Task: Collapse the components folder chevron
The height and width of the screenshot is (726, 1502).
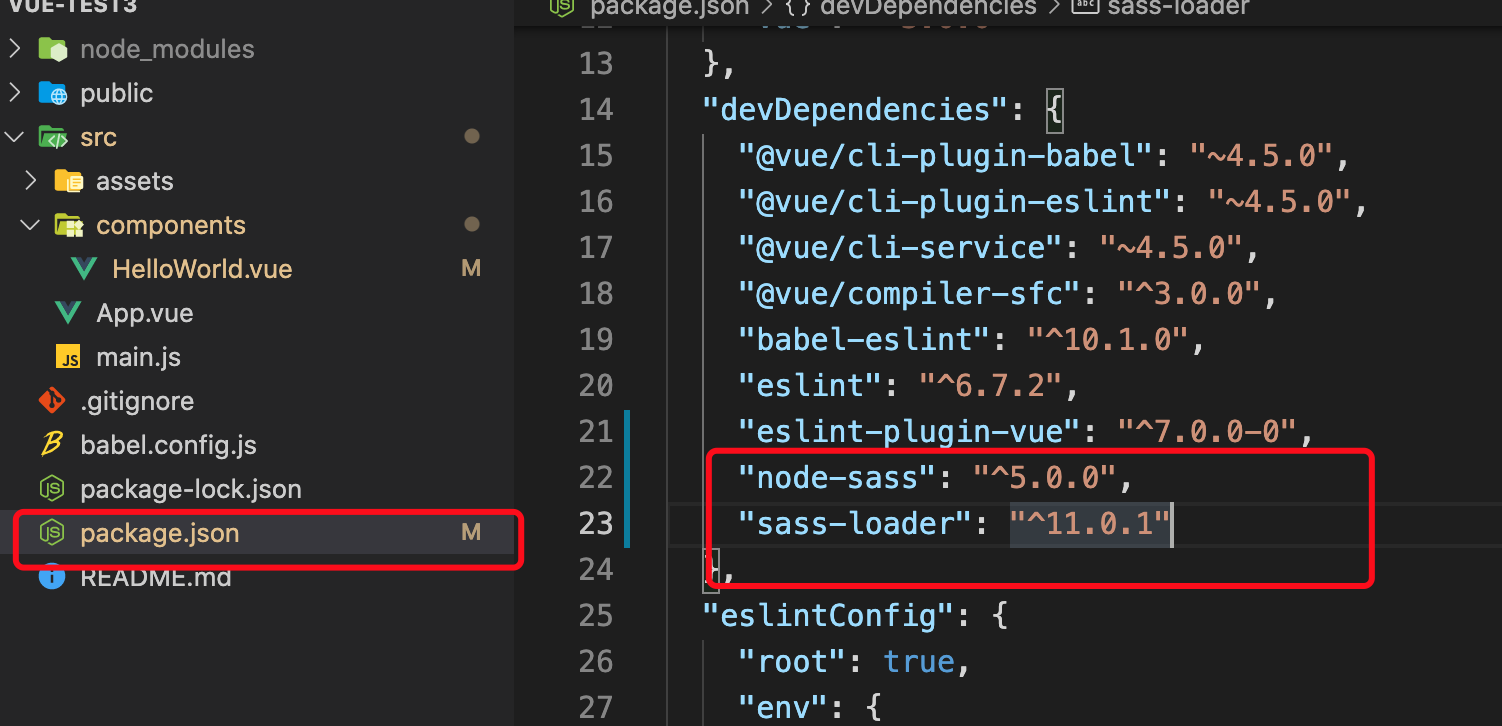Action: (30, 225)
